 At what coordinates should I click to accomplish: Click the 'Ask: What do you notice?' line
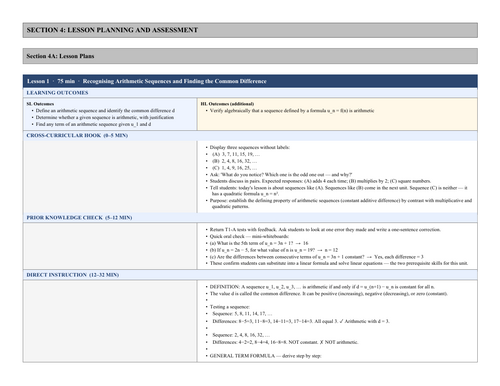tap(280, 174)
